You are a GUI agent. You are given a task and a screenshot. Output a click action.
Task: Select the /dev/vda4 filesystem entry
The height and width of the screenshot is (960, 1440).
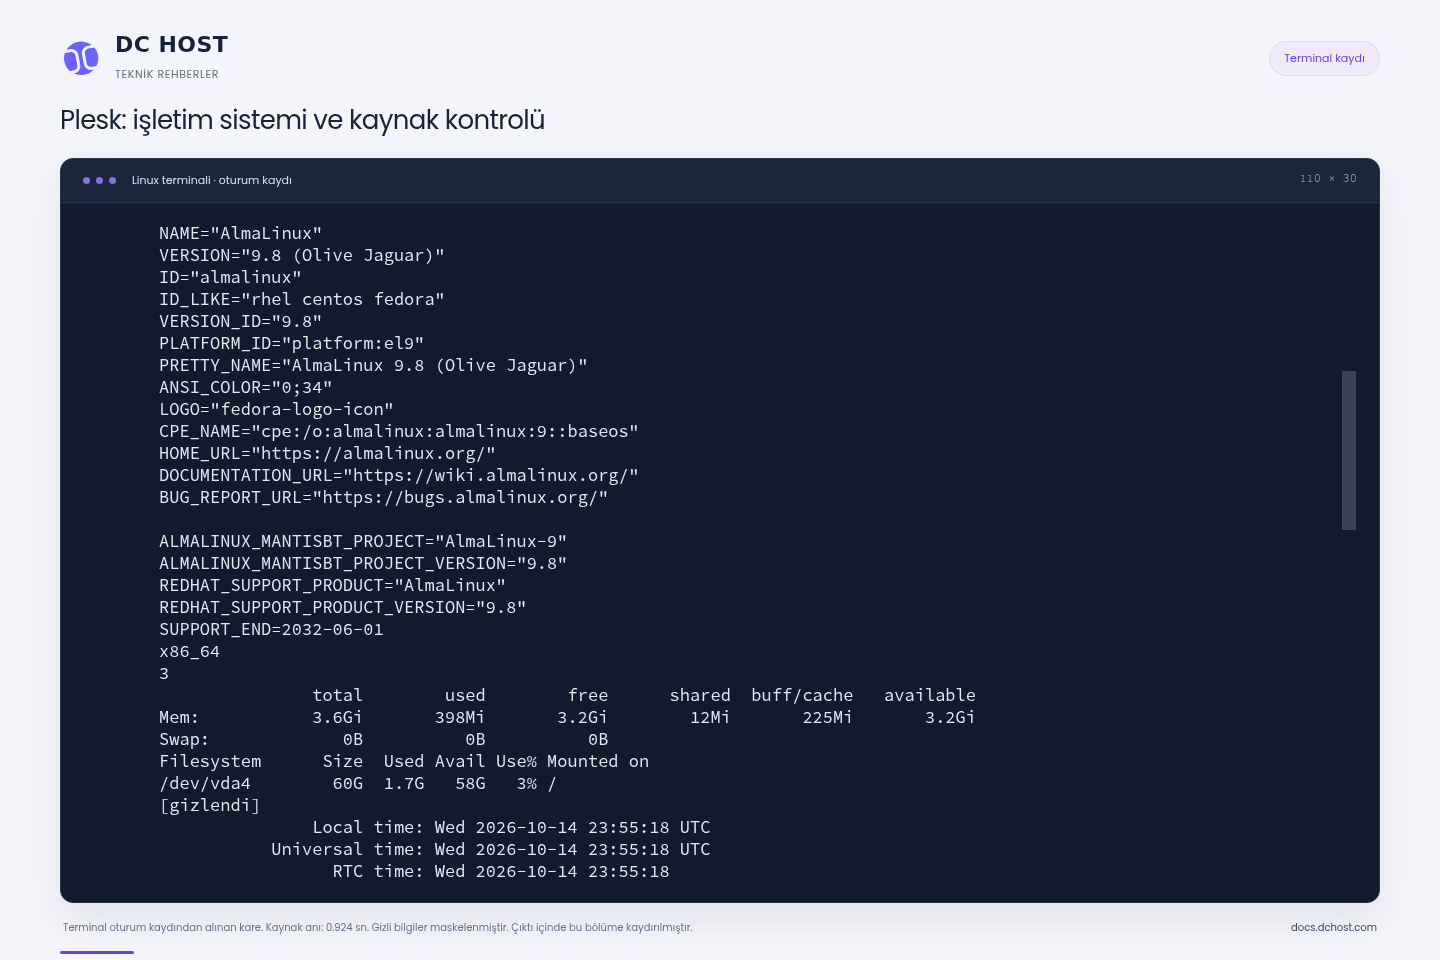[x=205, y=783]
